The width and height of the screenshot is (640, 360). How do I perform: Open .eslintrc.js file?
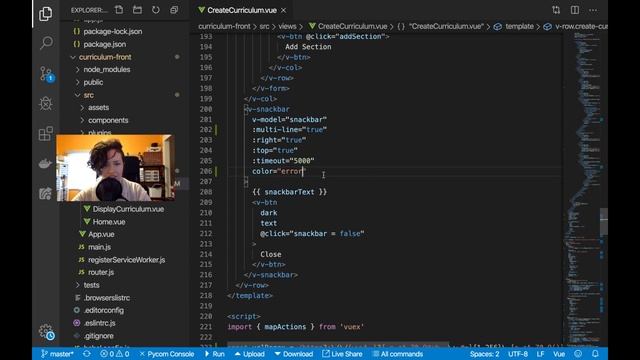click(x=100, y=323)
